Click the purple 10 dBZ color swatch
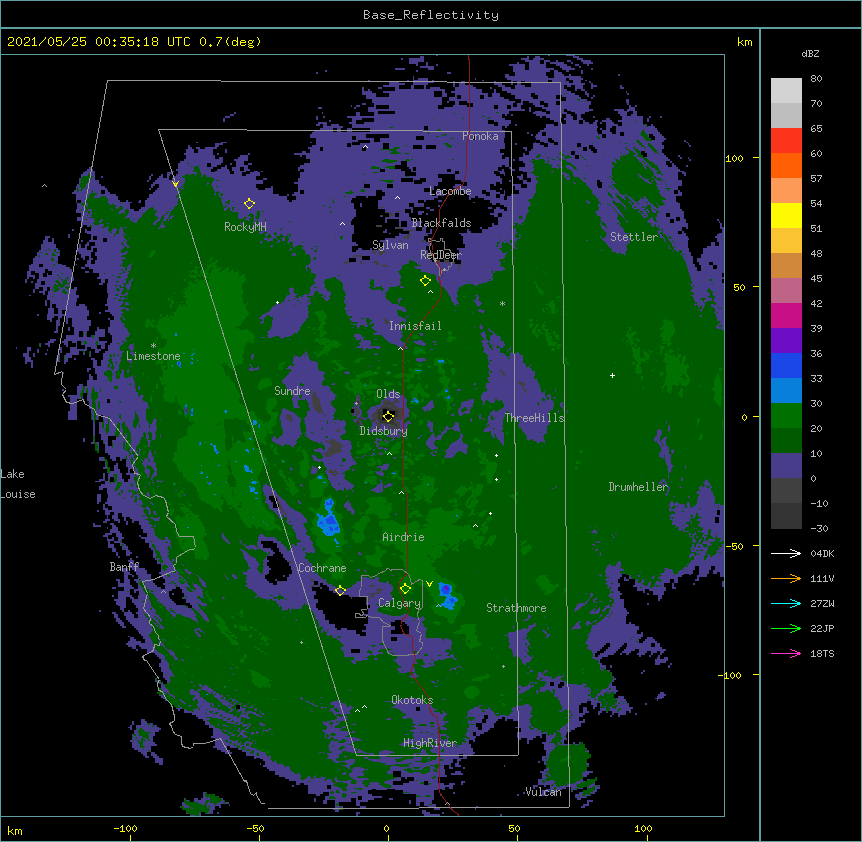 click(786, 466)
